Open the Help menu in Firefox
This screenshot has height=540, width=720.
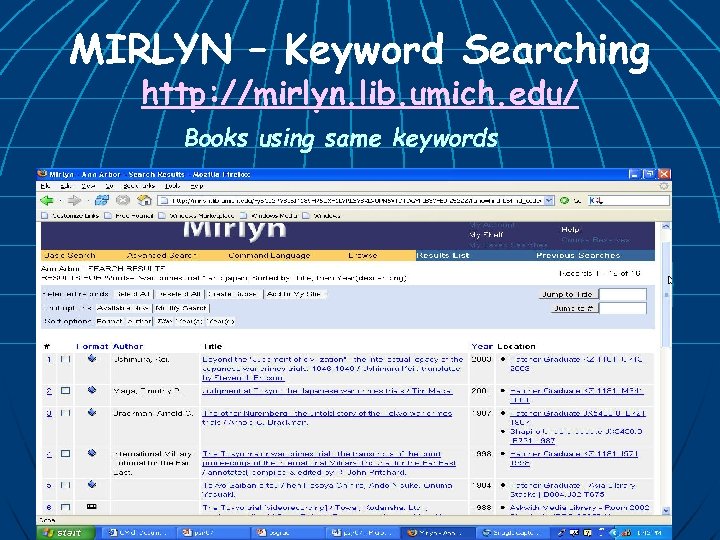coord(197,186)
